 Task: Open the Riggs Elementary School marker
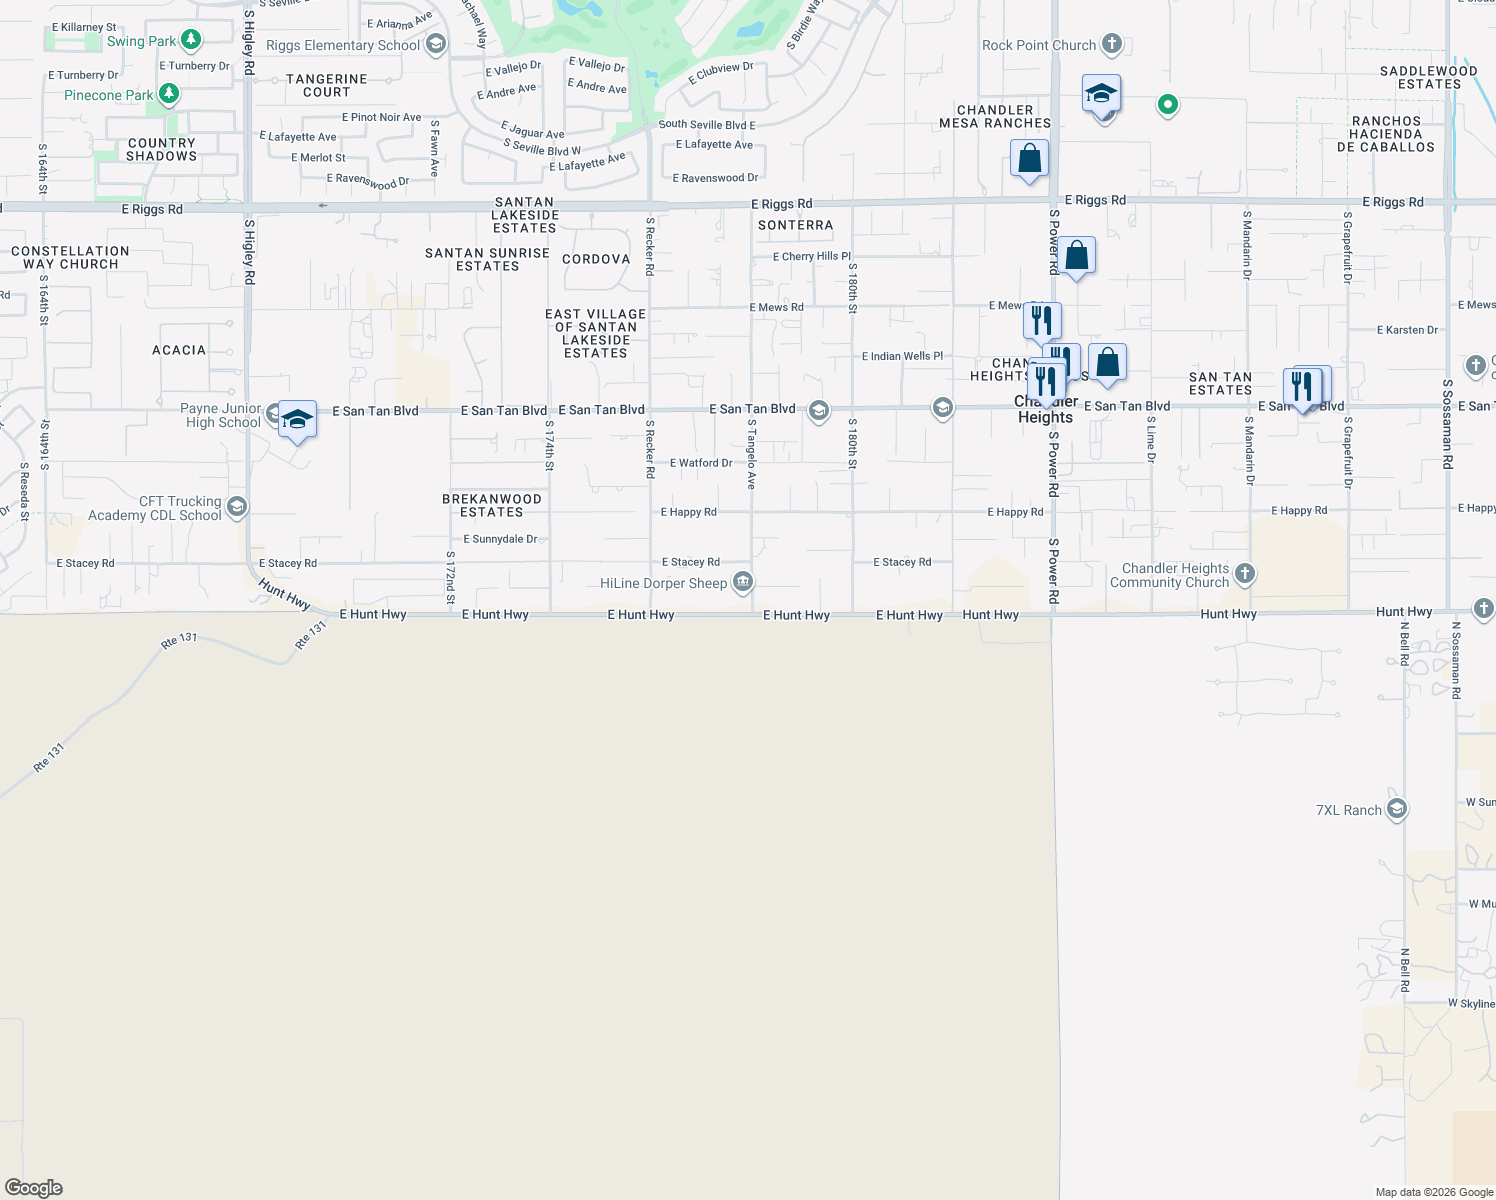click(434, 45)
